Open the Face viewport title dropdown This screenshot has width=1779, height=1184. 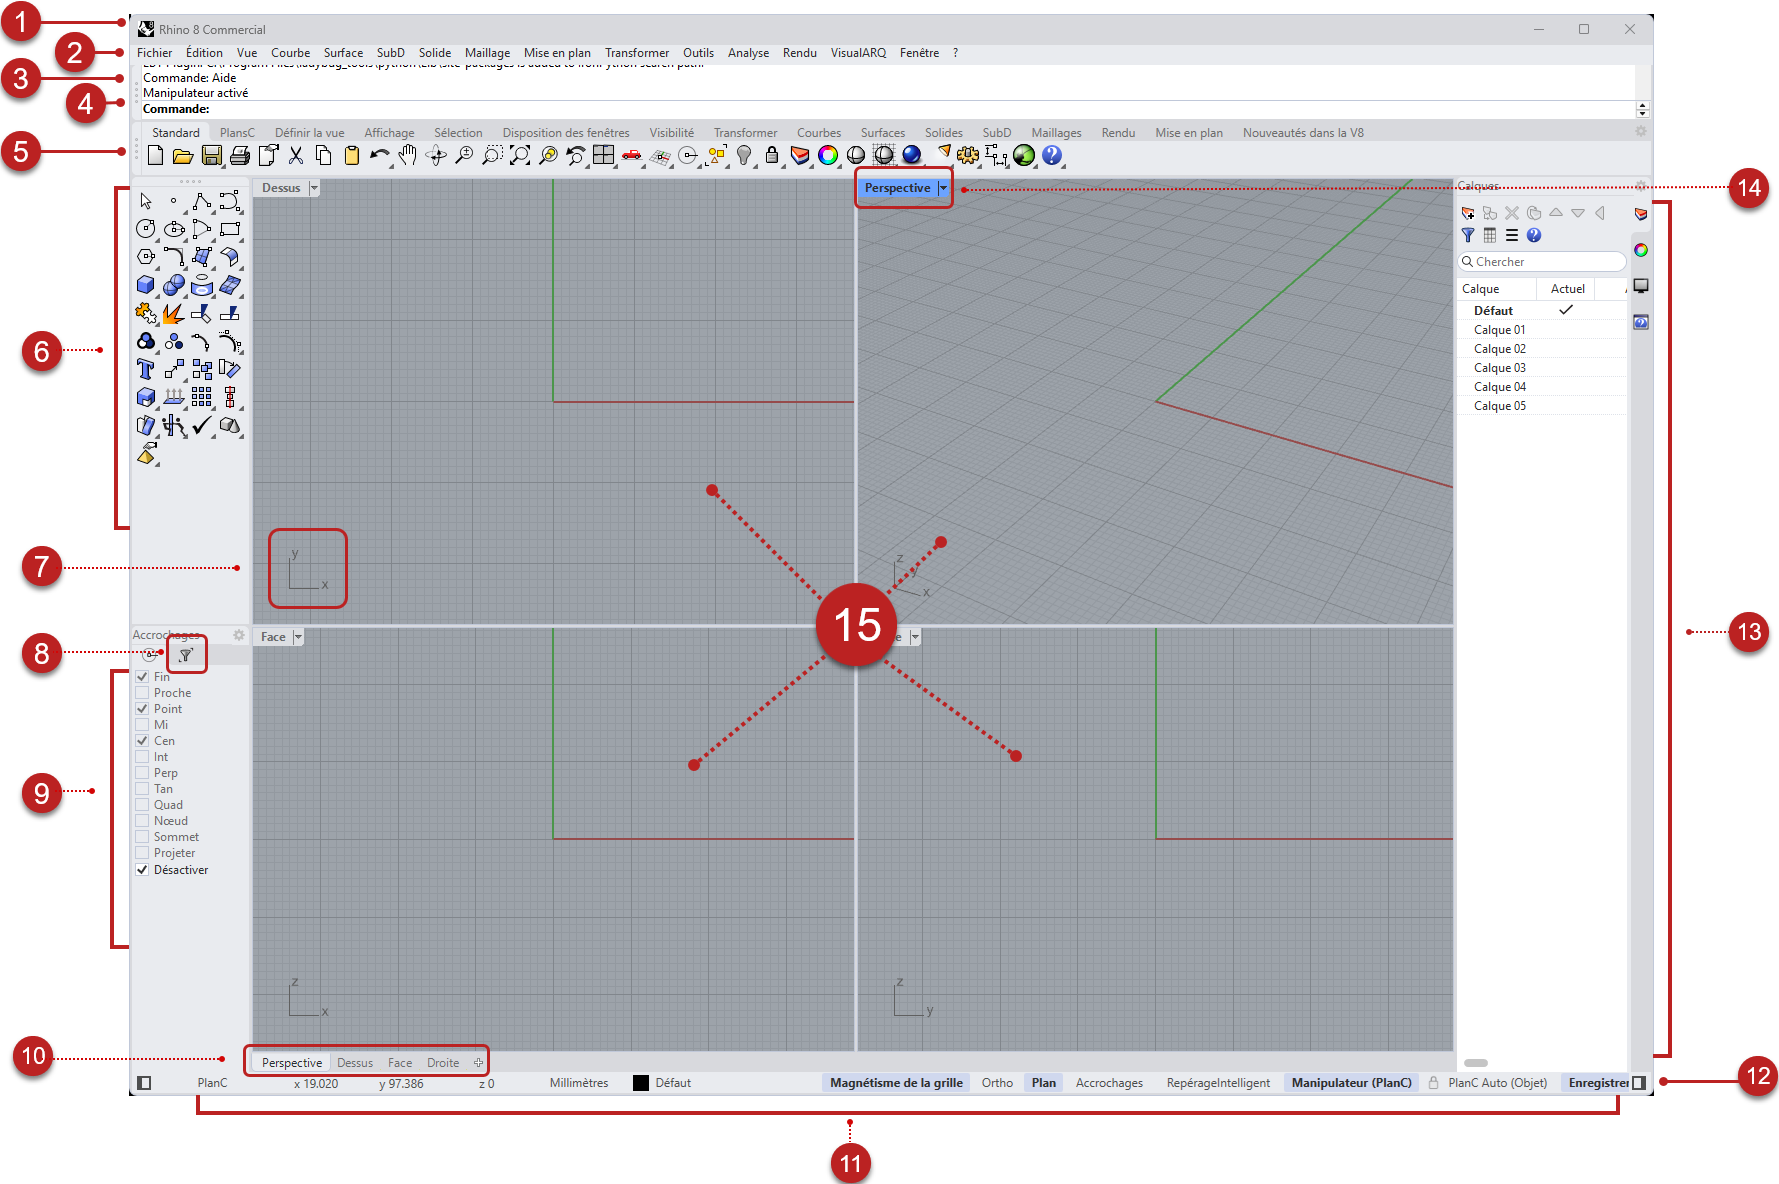(x=298, y=637)
